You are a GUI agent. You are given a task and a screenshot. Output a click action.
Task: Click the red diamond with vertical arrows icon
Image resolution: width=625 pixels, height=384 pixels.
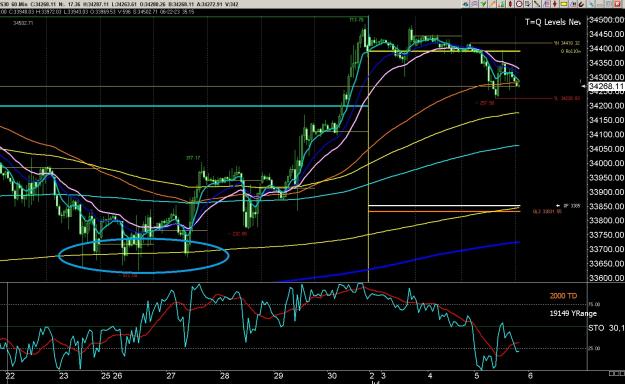tap(555, 4)
